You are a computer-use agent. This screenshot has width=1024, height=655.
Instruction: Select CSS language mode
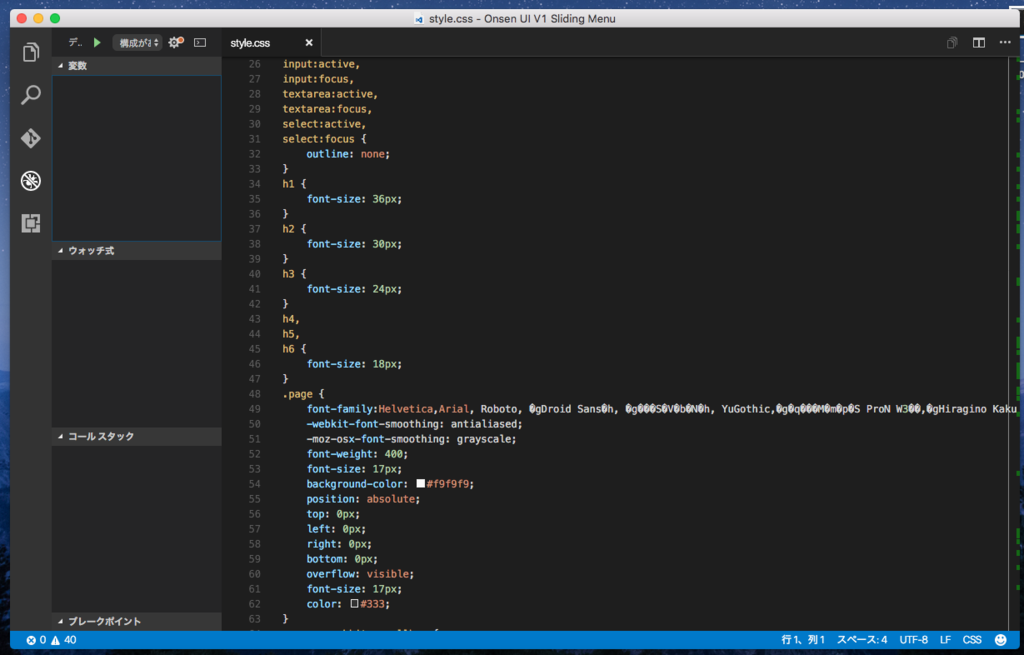click(x=972, y=640)
